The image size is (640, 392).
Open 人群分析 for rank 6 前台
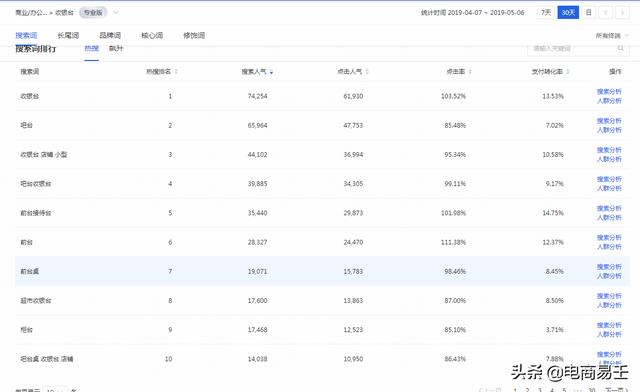tap(609, 247)
